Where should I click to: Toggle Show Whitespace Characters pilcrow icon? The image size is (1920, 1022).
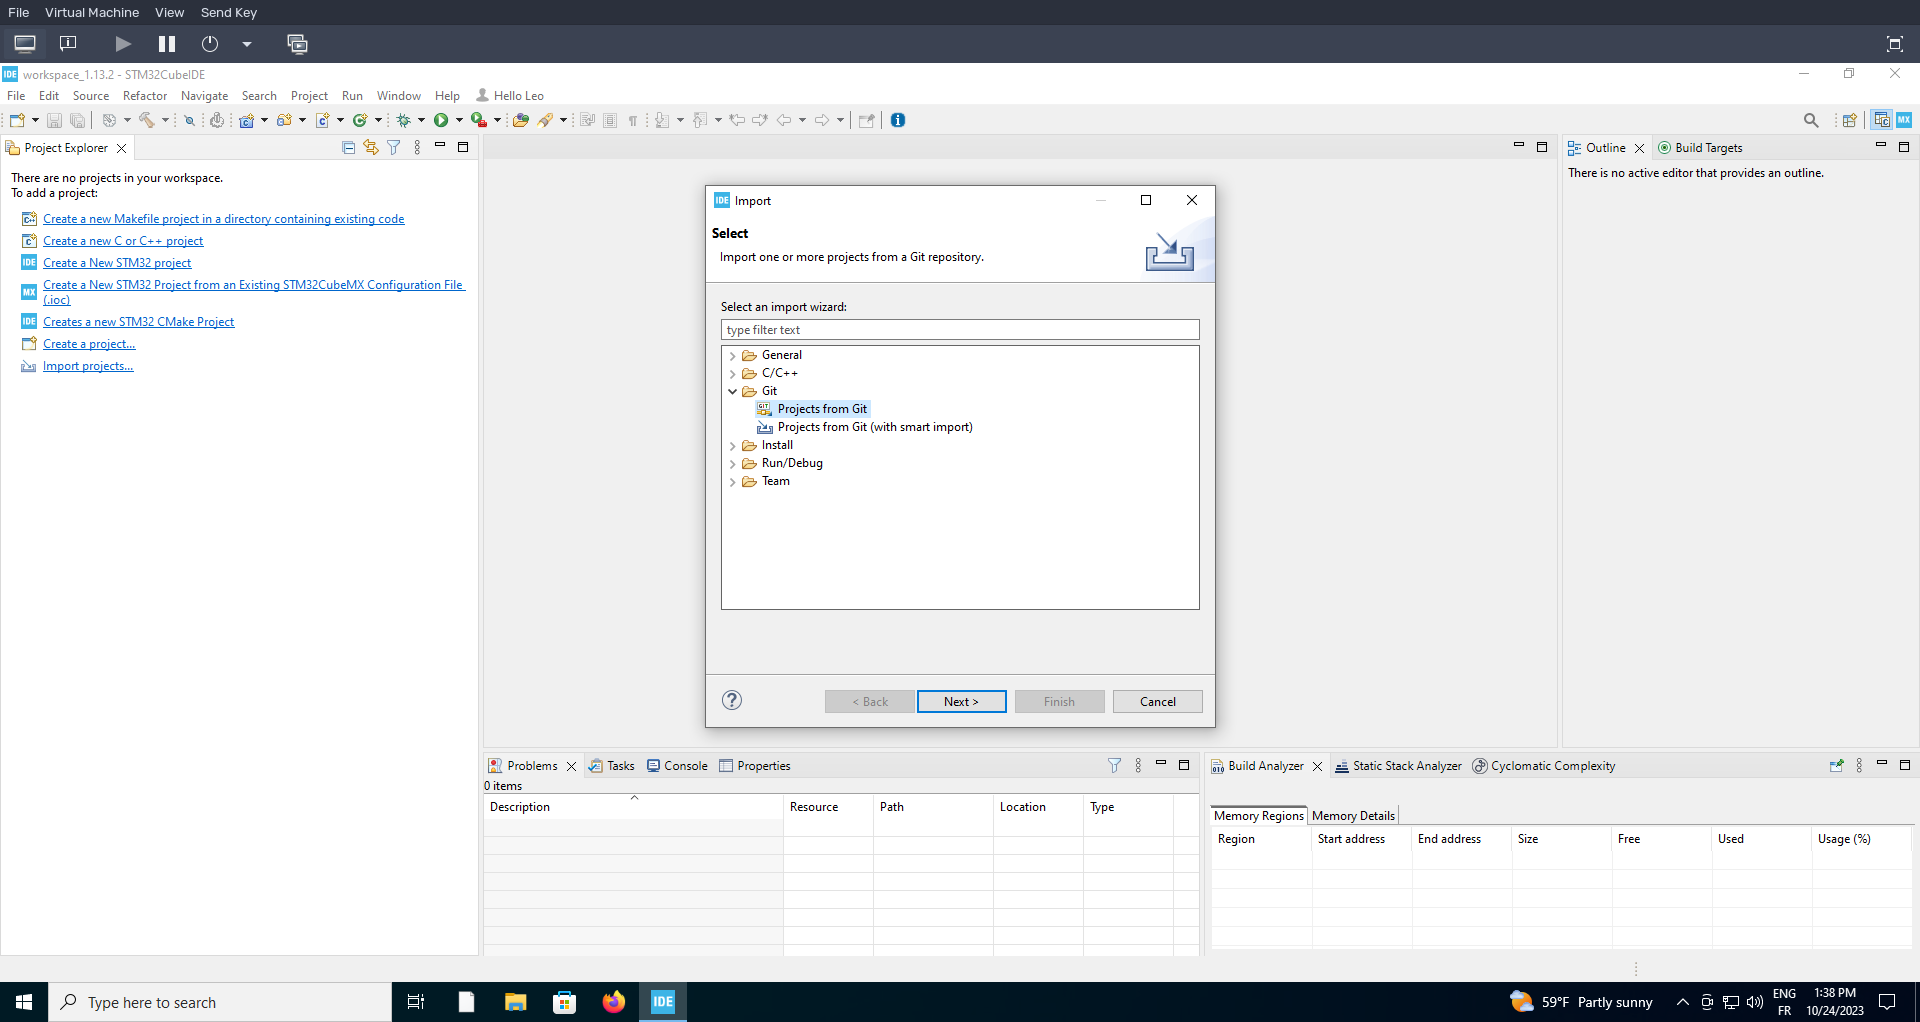click(x=633, y=120)
